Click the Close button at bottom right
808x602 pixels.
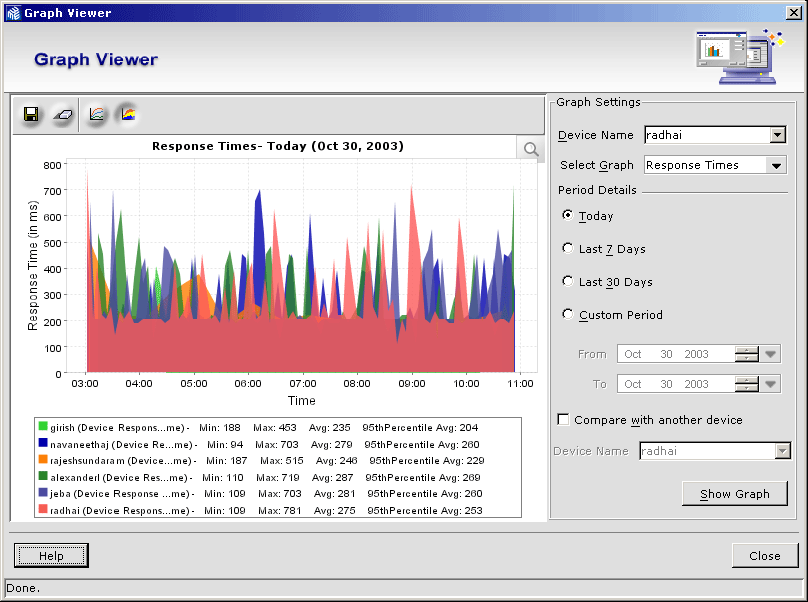coord(765,556)
